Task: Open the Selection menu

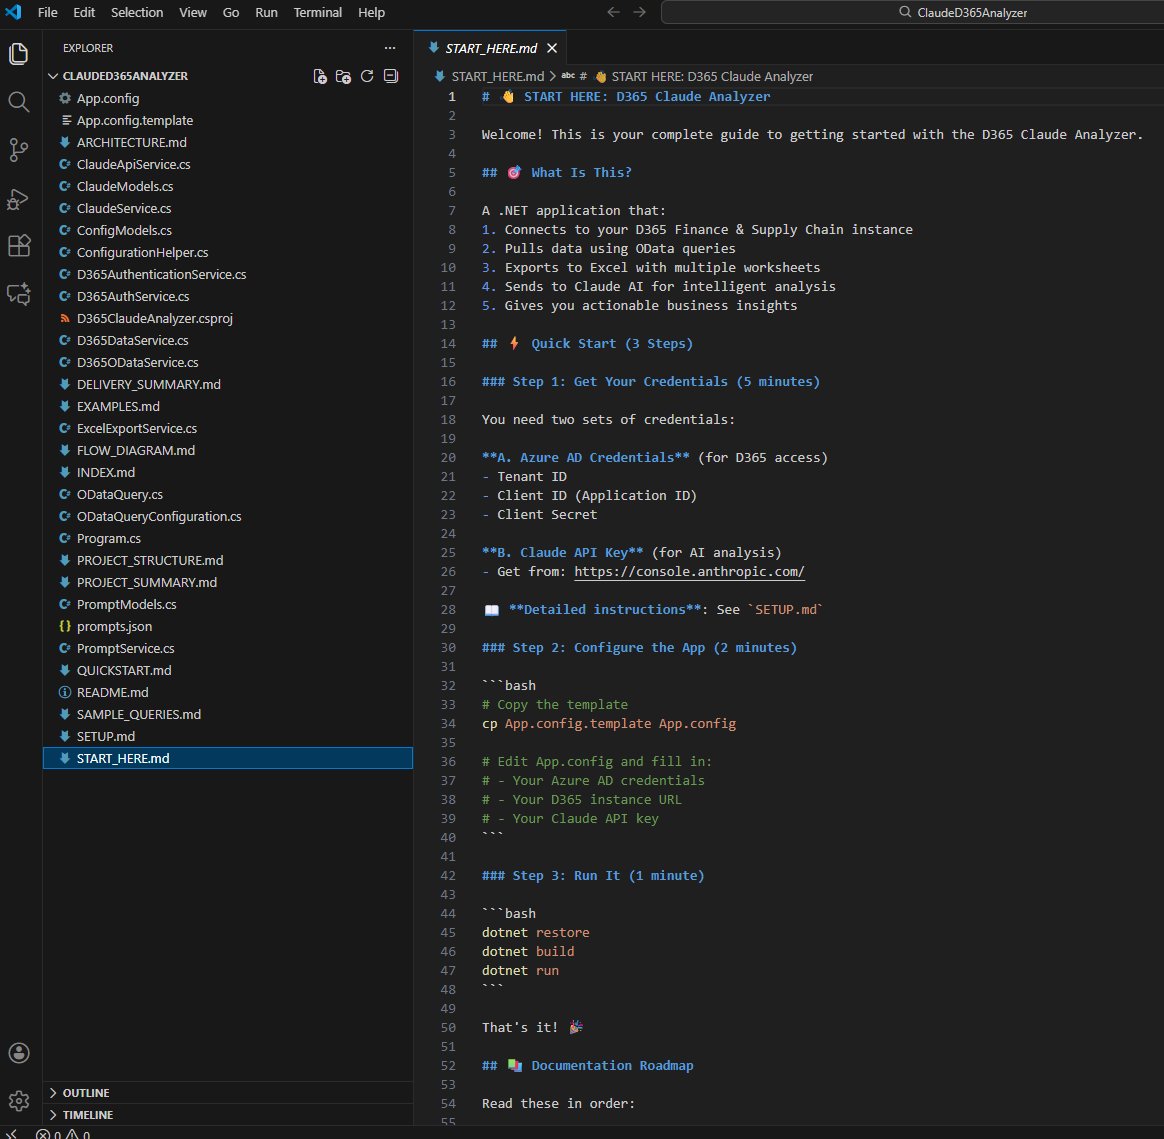Action: pos(137,13)
